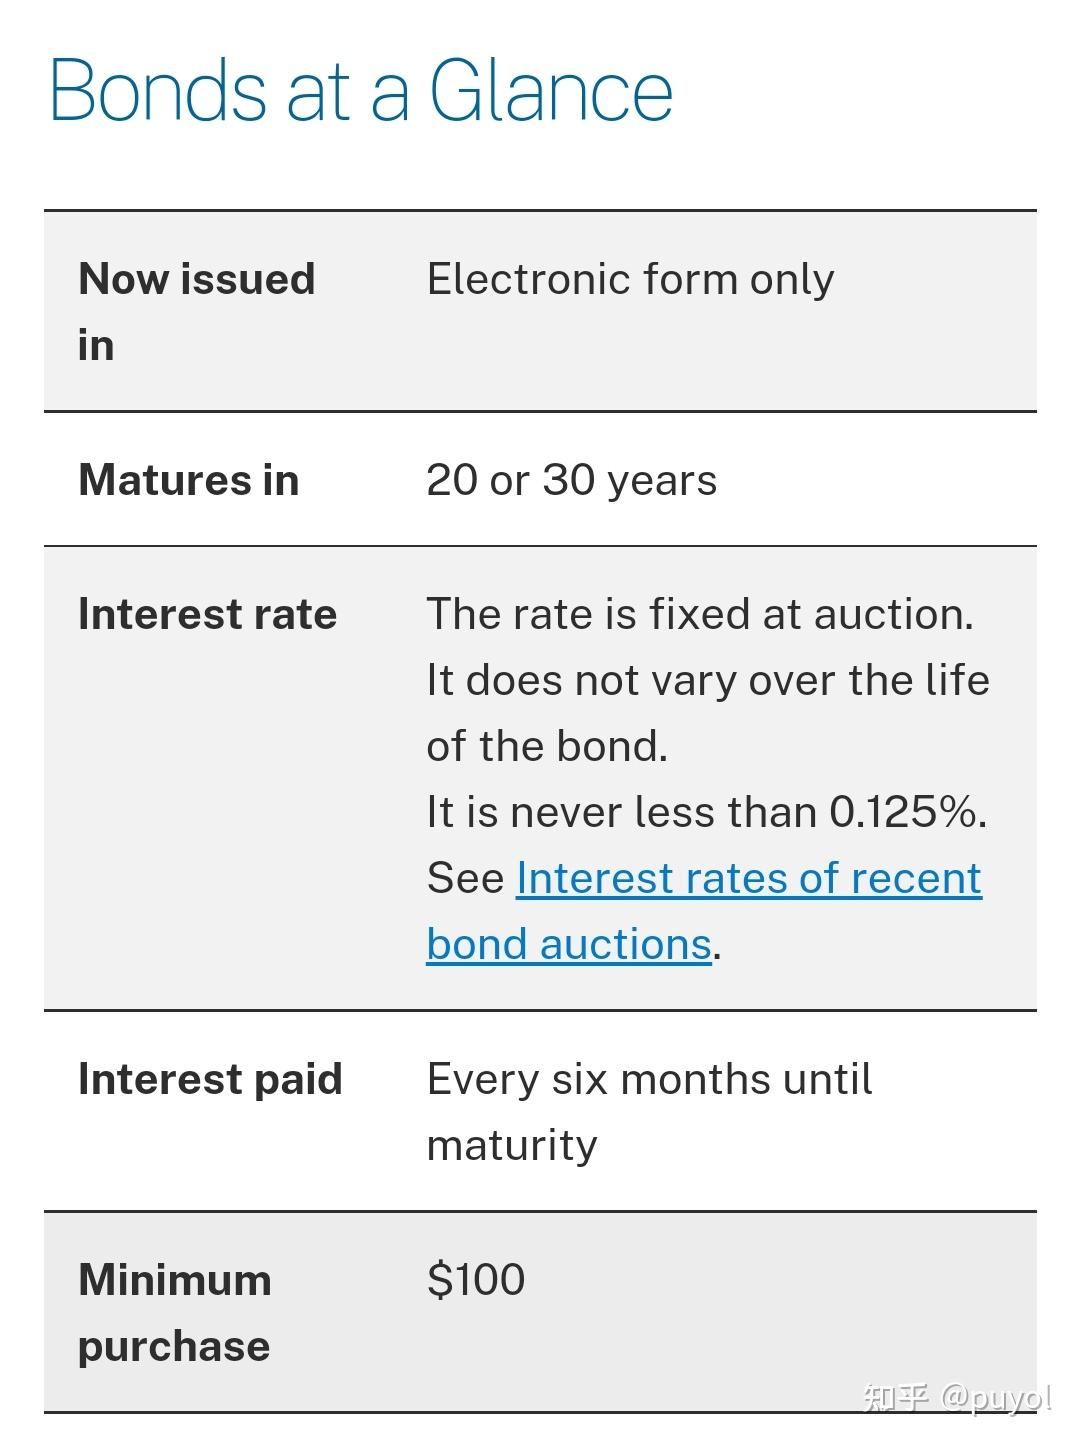
Task: Select the "Matures in" row label
Action: point(188,480)
